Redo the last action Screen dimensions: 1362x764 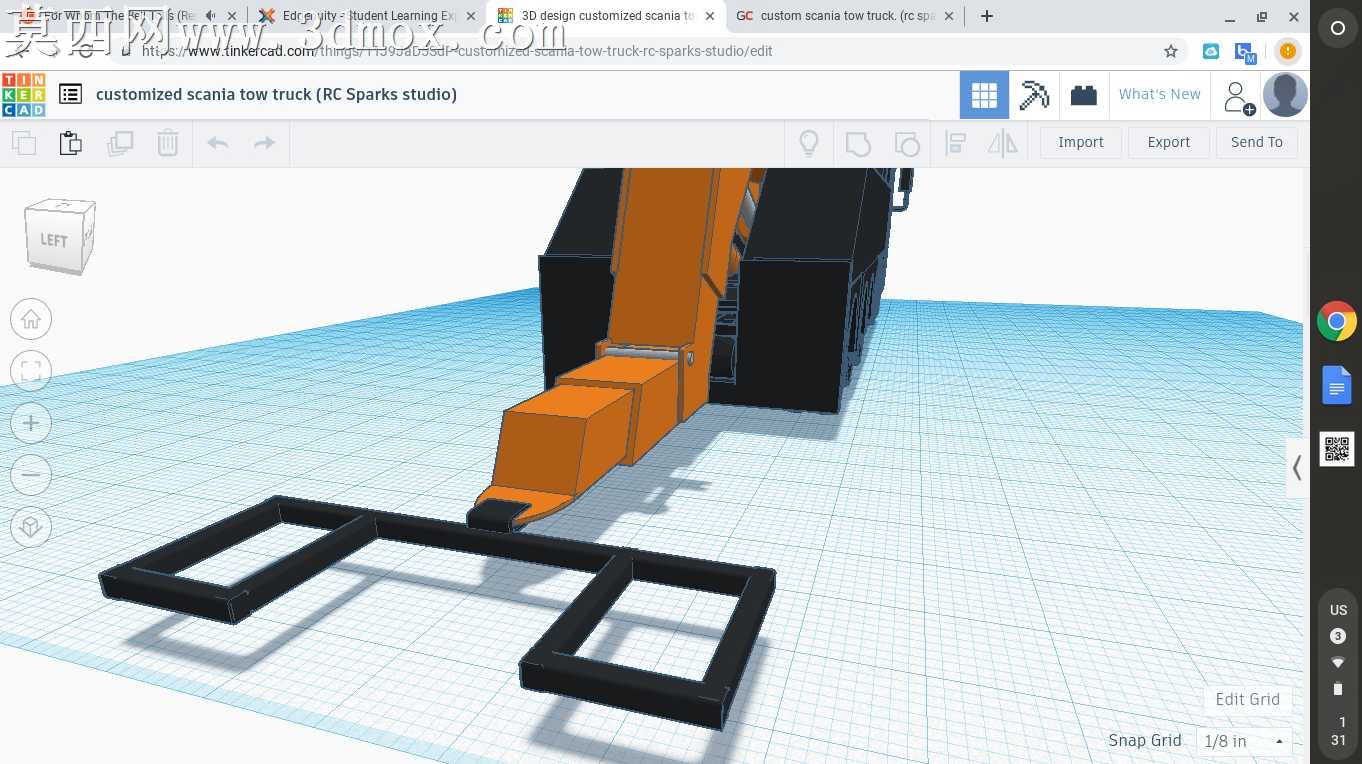click(x=264, y=143)
